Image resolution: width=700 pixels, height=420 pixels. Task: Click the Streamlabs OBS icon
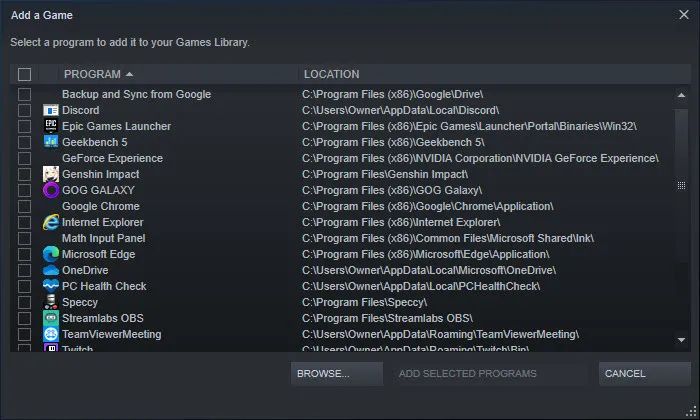(51, 318)
